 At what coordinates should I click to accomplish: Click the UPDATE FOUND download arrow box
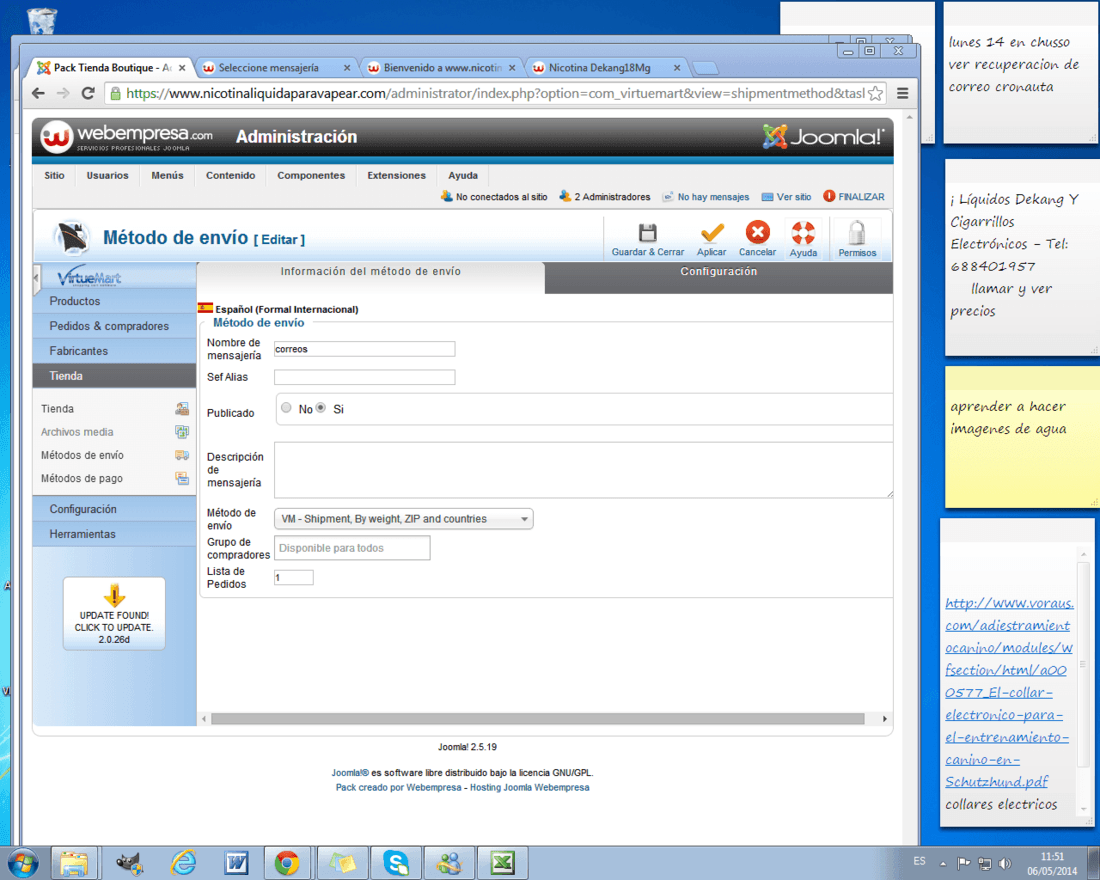pyautogui.click(x=114, y=613)
